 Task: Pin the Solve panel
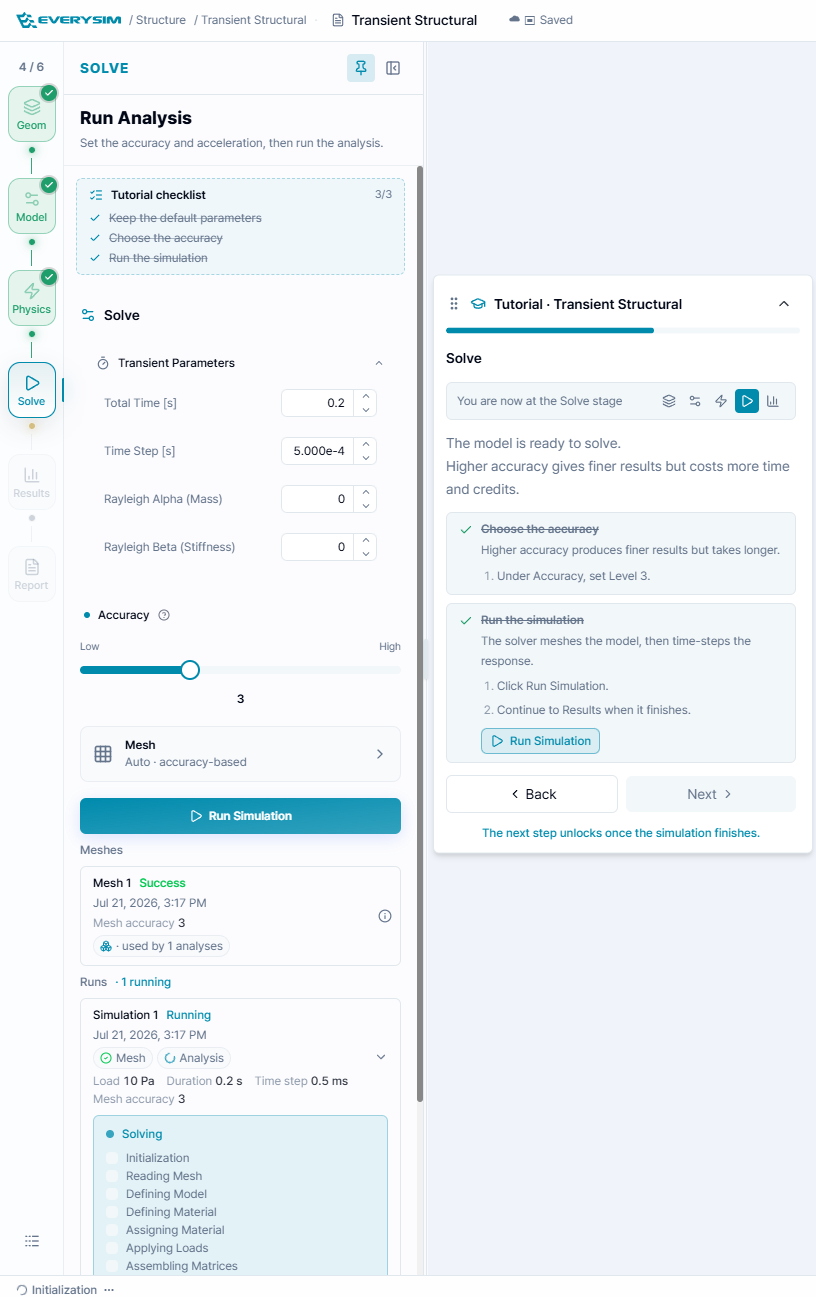pos(361,68)
